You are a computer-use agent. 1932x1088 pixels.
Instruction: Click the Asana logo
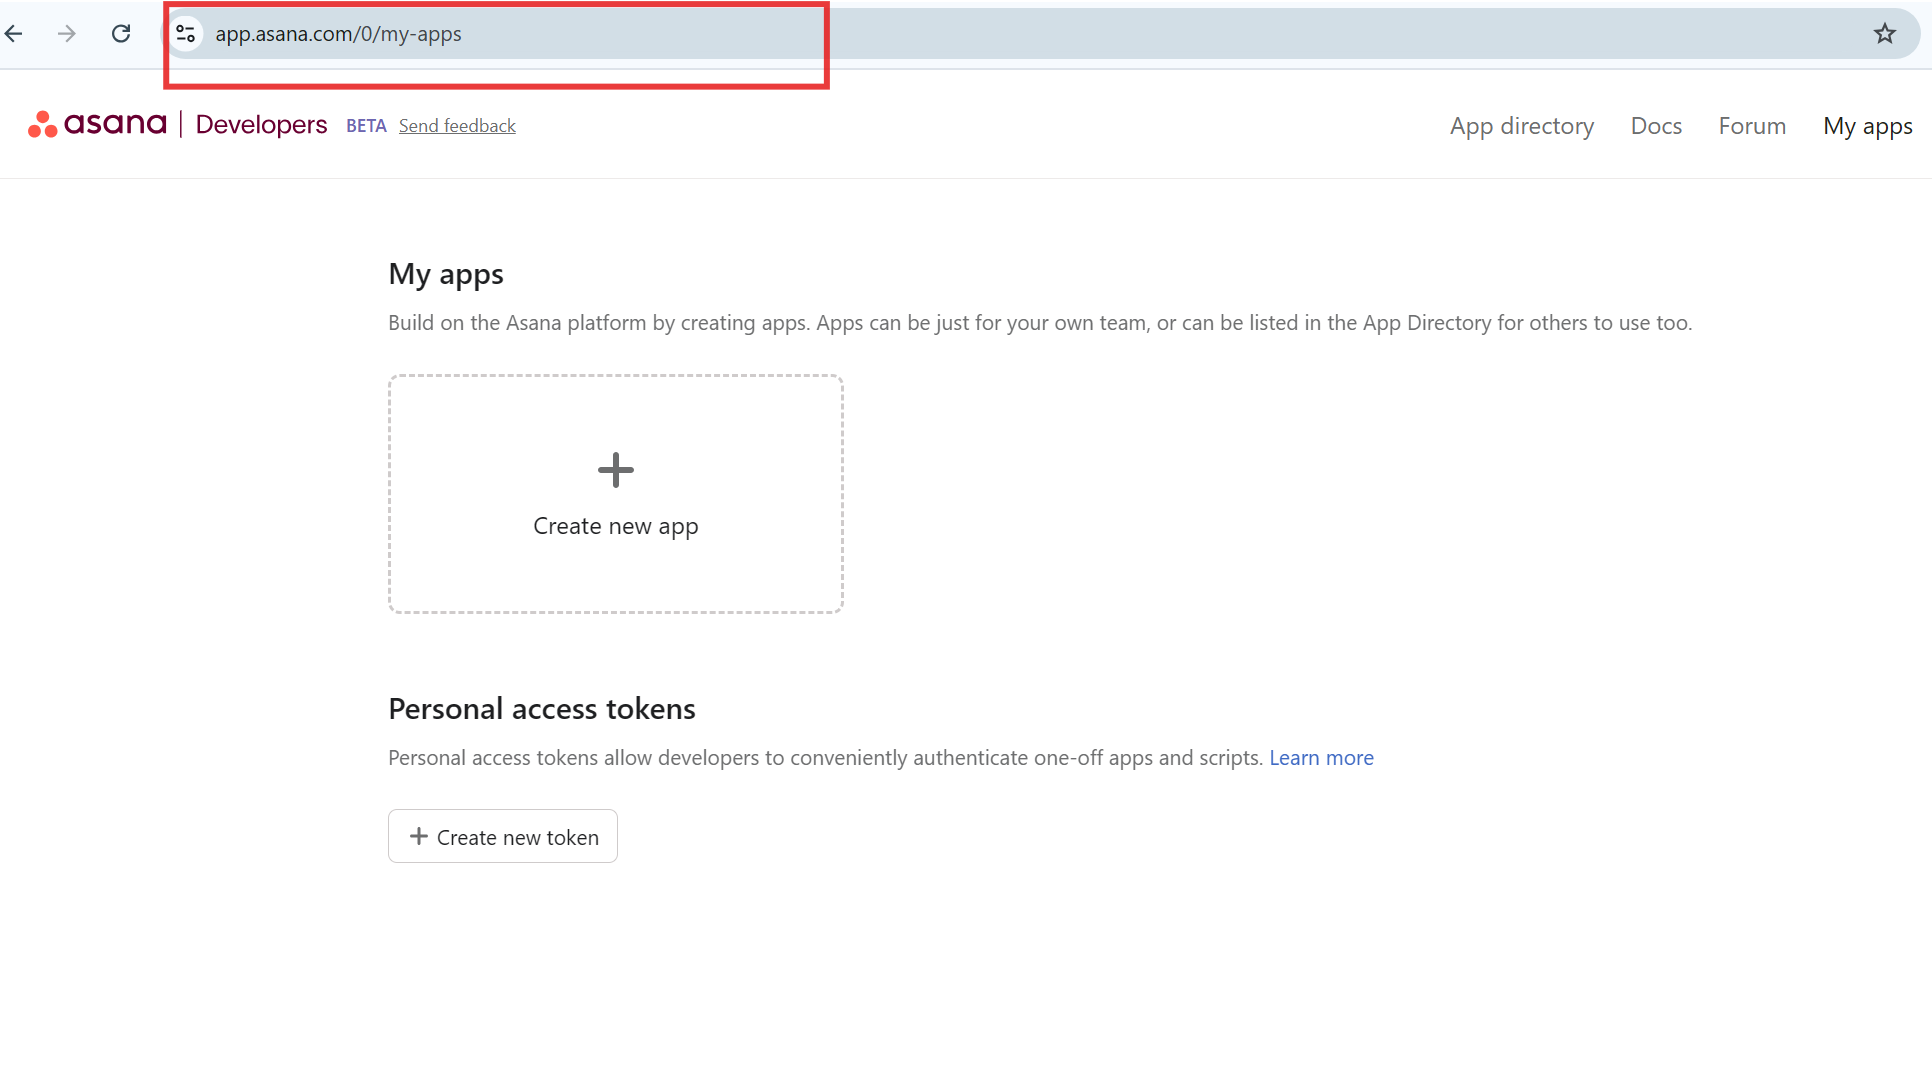coord(97,124)
